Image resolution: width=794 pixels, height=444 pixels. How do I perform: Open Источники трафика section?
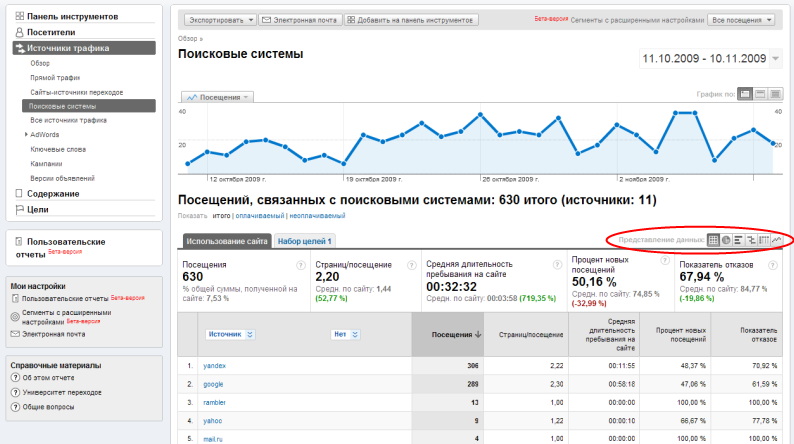(x=84, y=48)
